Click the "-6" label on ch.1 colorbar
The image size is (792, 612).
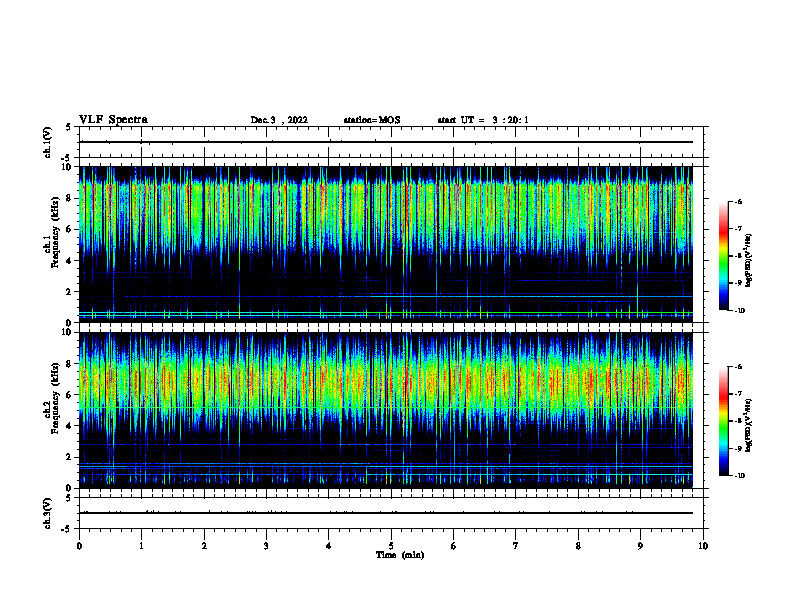(x=738, y=201)
